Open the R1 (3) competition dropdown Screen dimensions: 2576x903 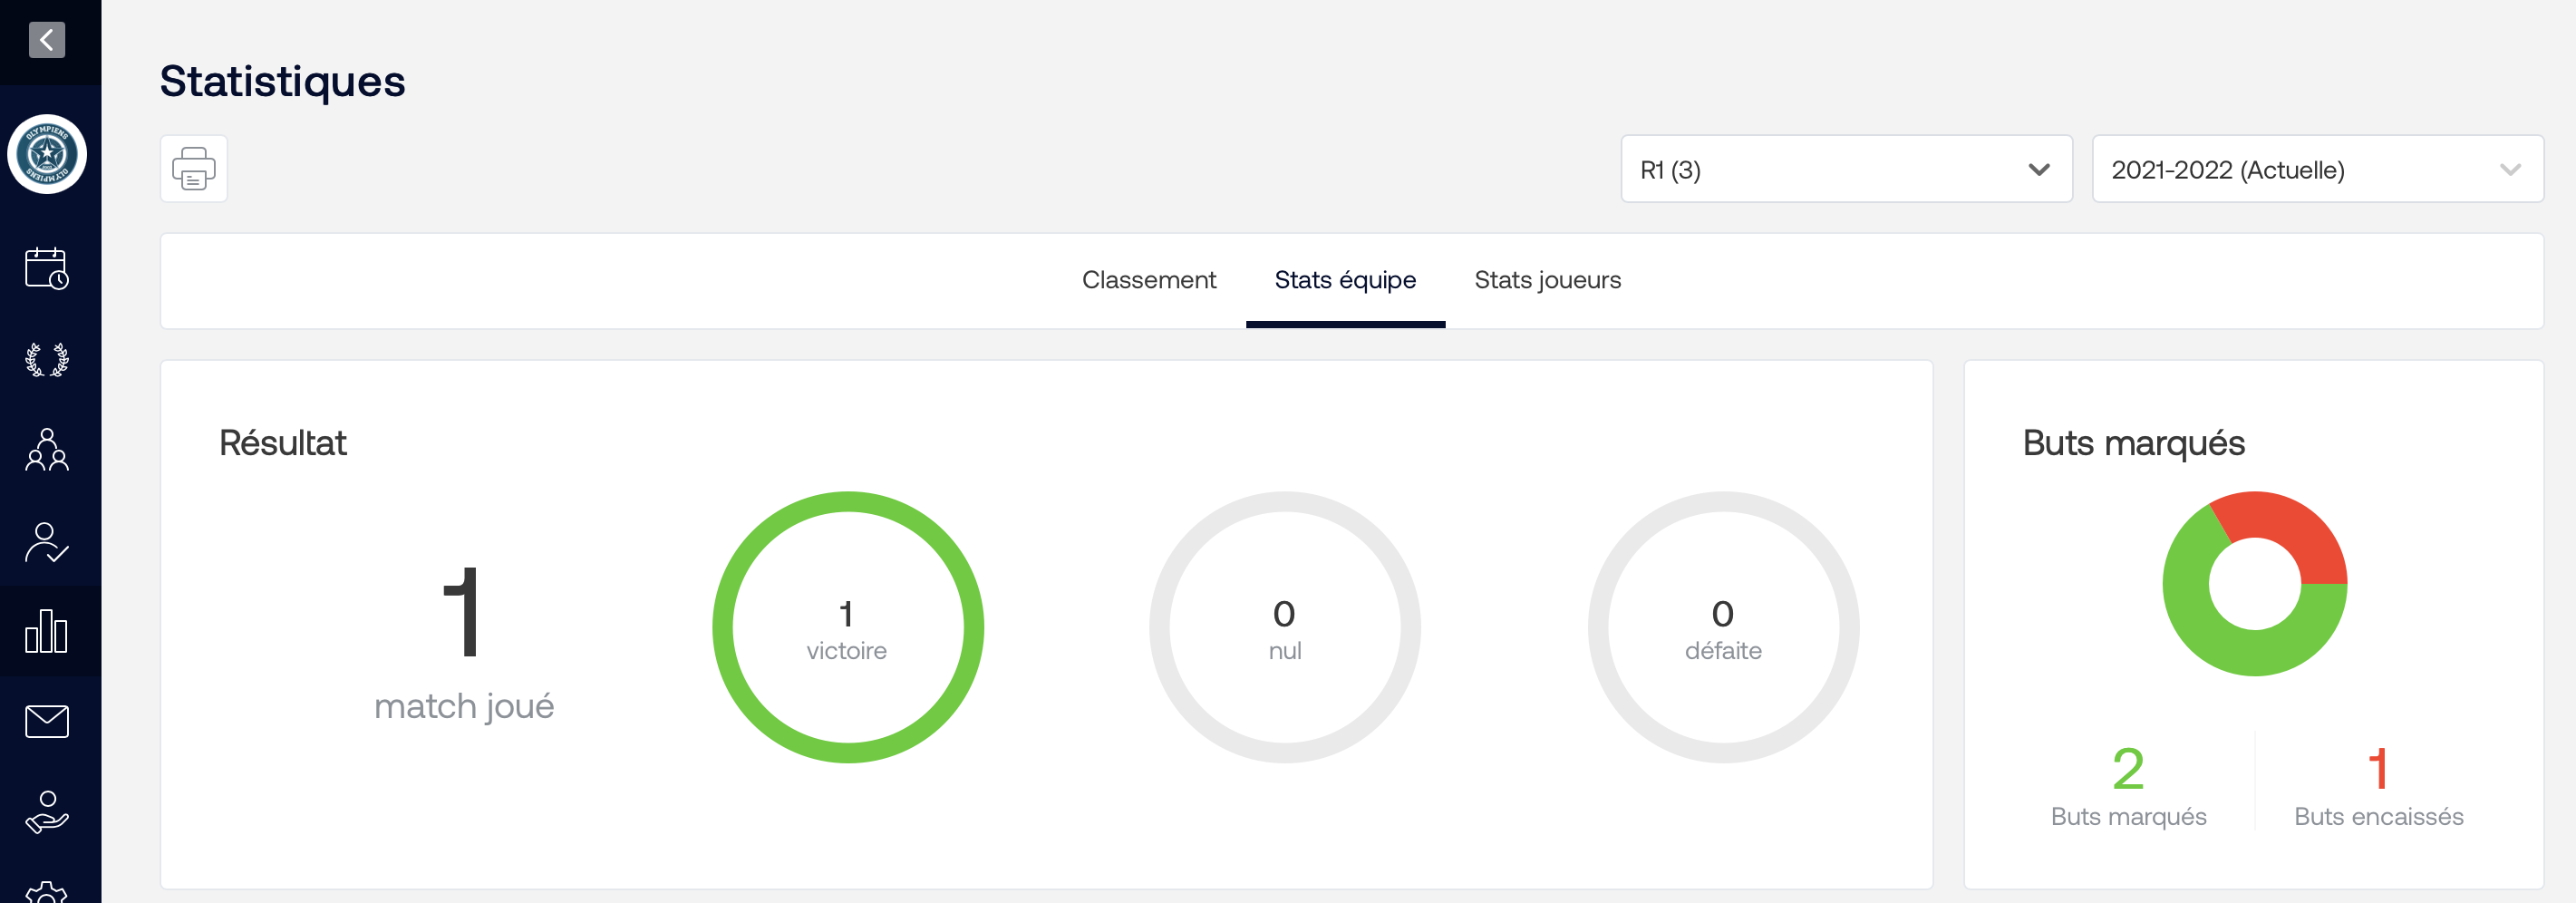(x=1846, y=169)
